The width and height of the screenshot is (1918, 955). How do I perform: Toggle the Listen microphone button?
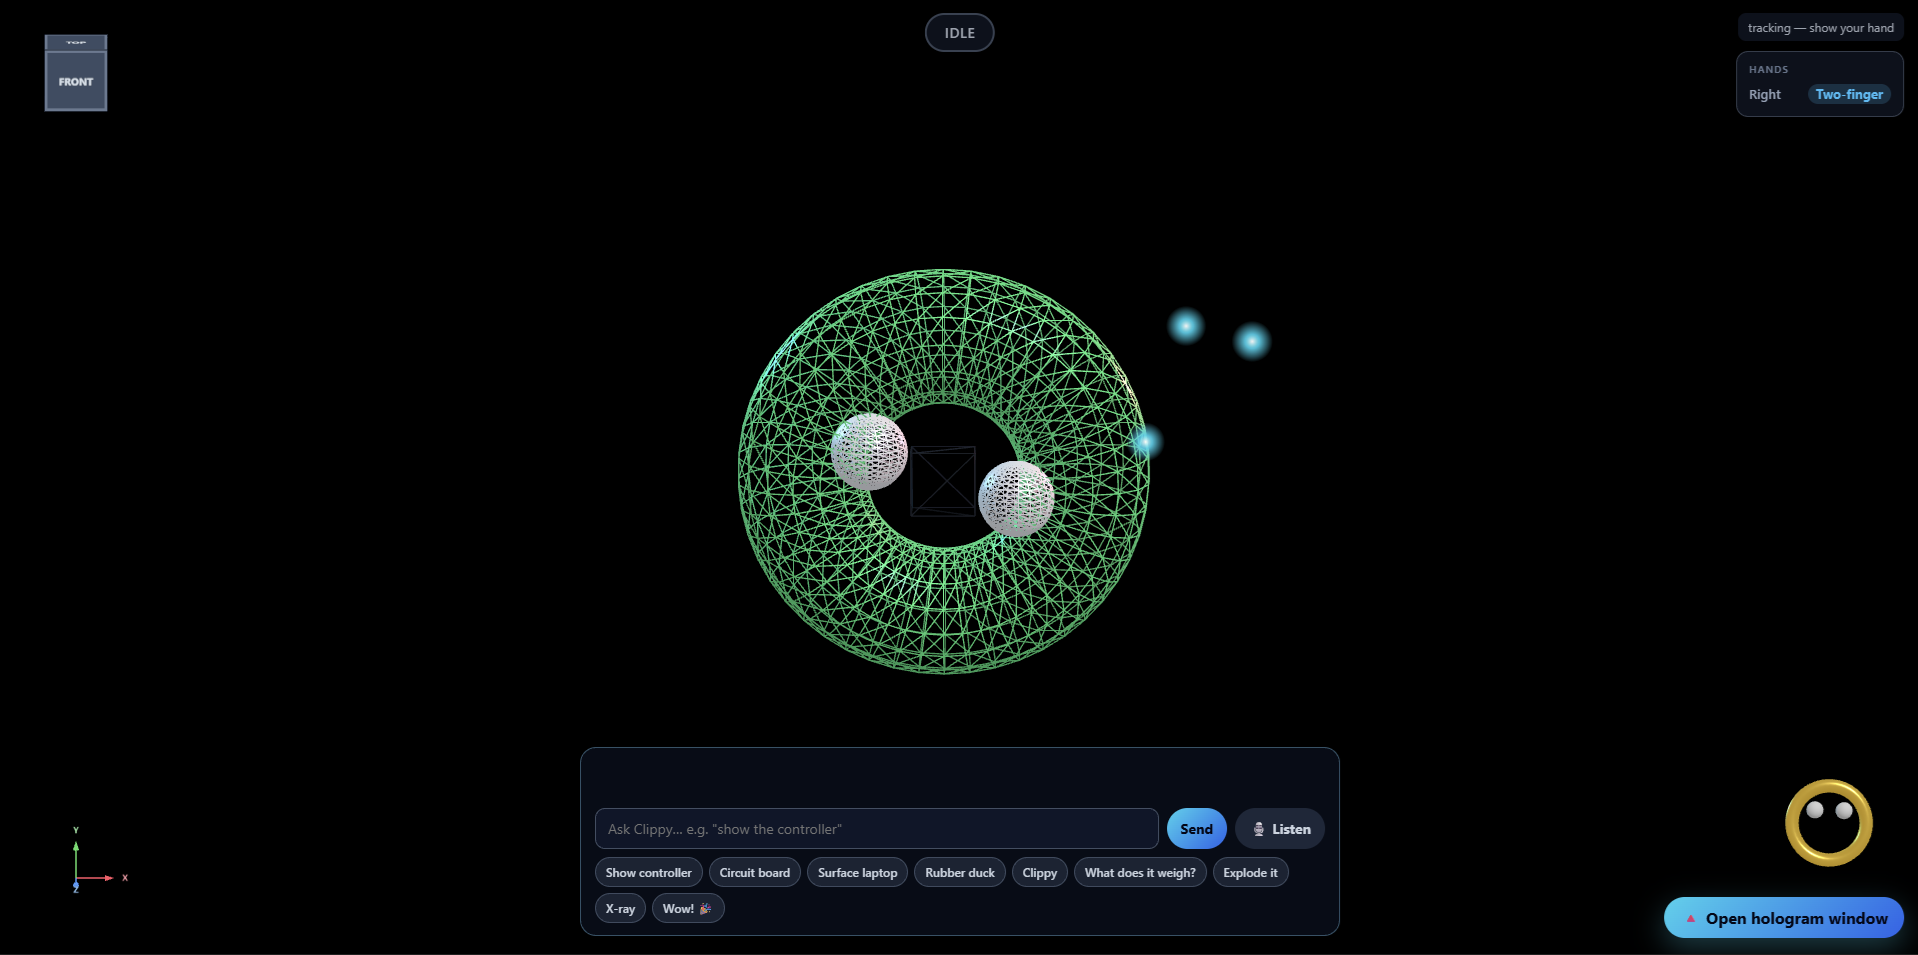point(1280,829)
